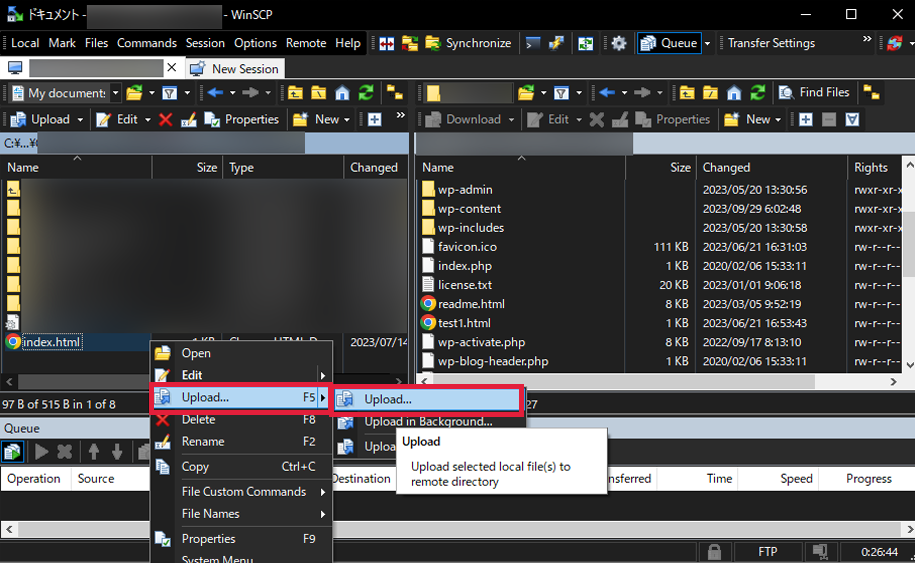Go to local parent directory icon
This screenshot has width=915, height=563.
coord(295,93)
